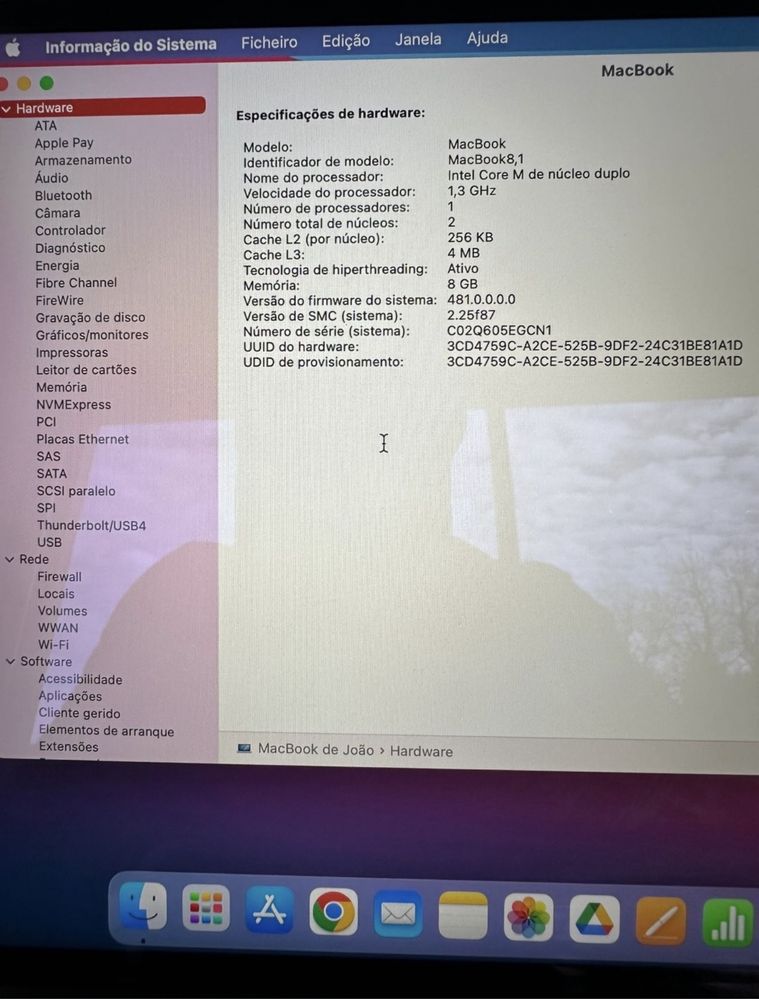This screenshot has width=759, height=999.
Task: Select SAS in the sidebar
Action: pyautogui.click(x=48, y=456)
